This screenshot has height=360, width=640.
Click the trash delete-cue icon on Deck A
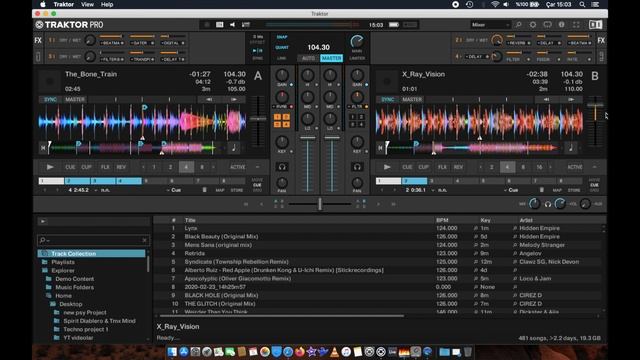pyautogui.click(x=204, y=190)
